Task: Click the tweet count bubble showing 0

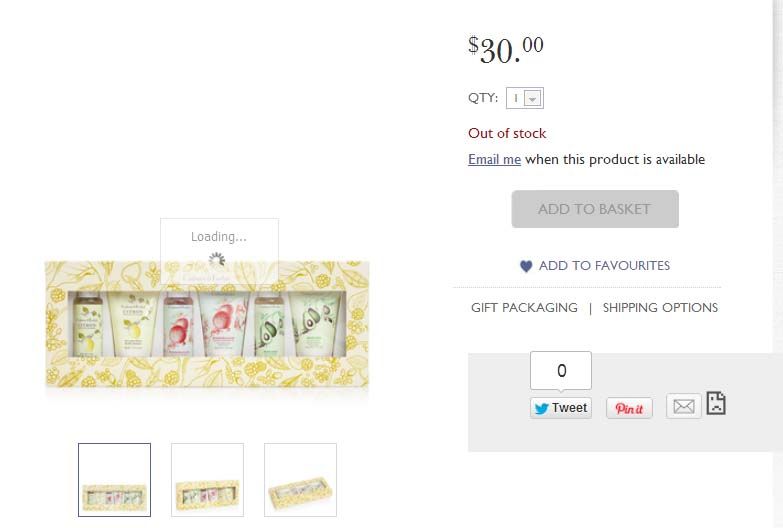Action: (x=561, y=370)
